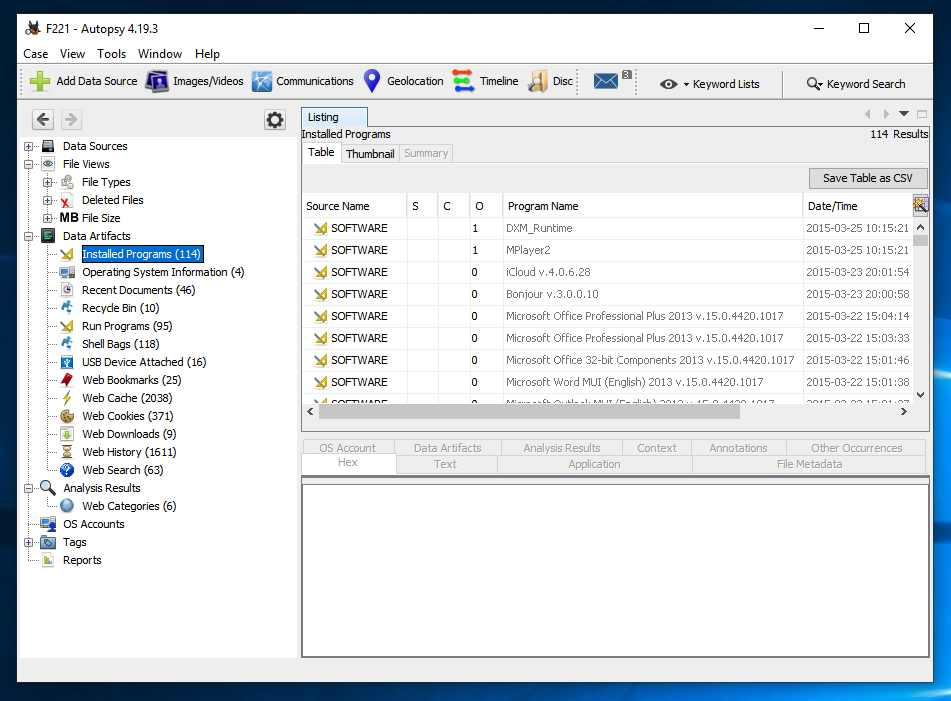
Task: Select the DXM_Runtime program row
Action: tap(608, 228)
